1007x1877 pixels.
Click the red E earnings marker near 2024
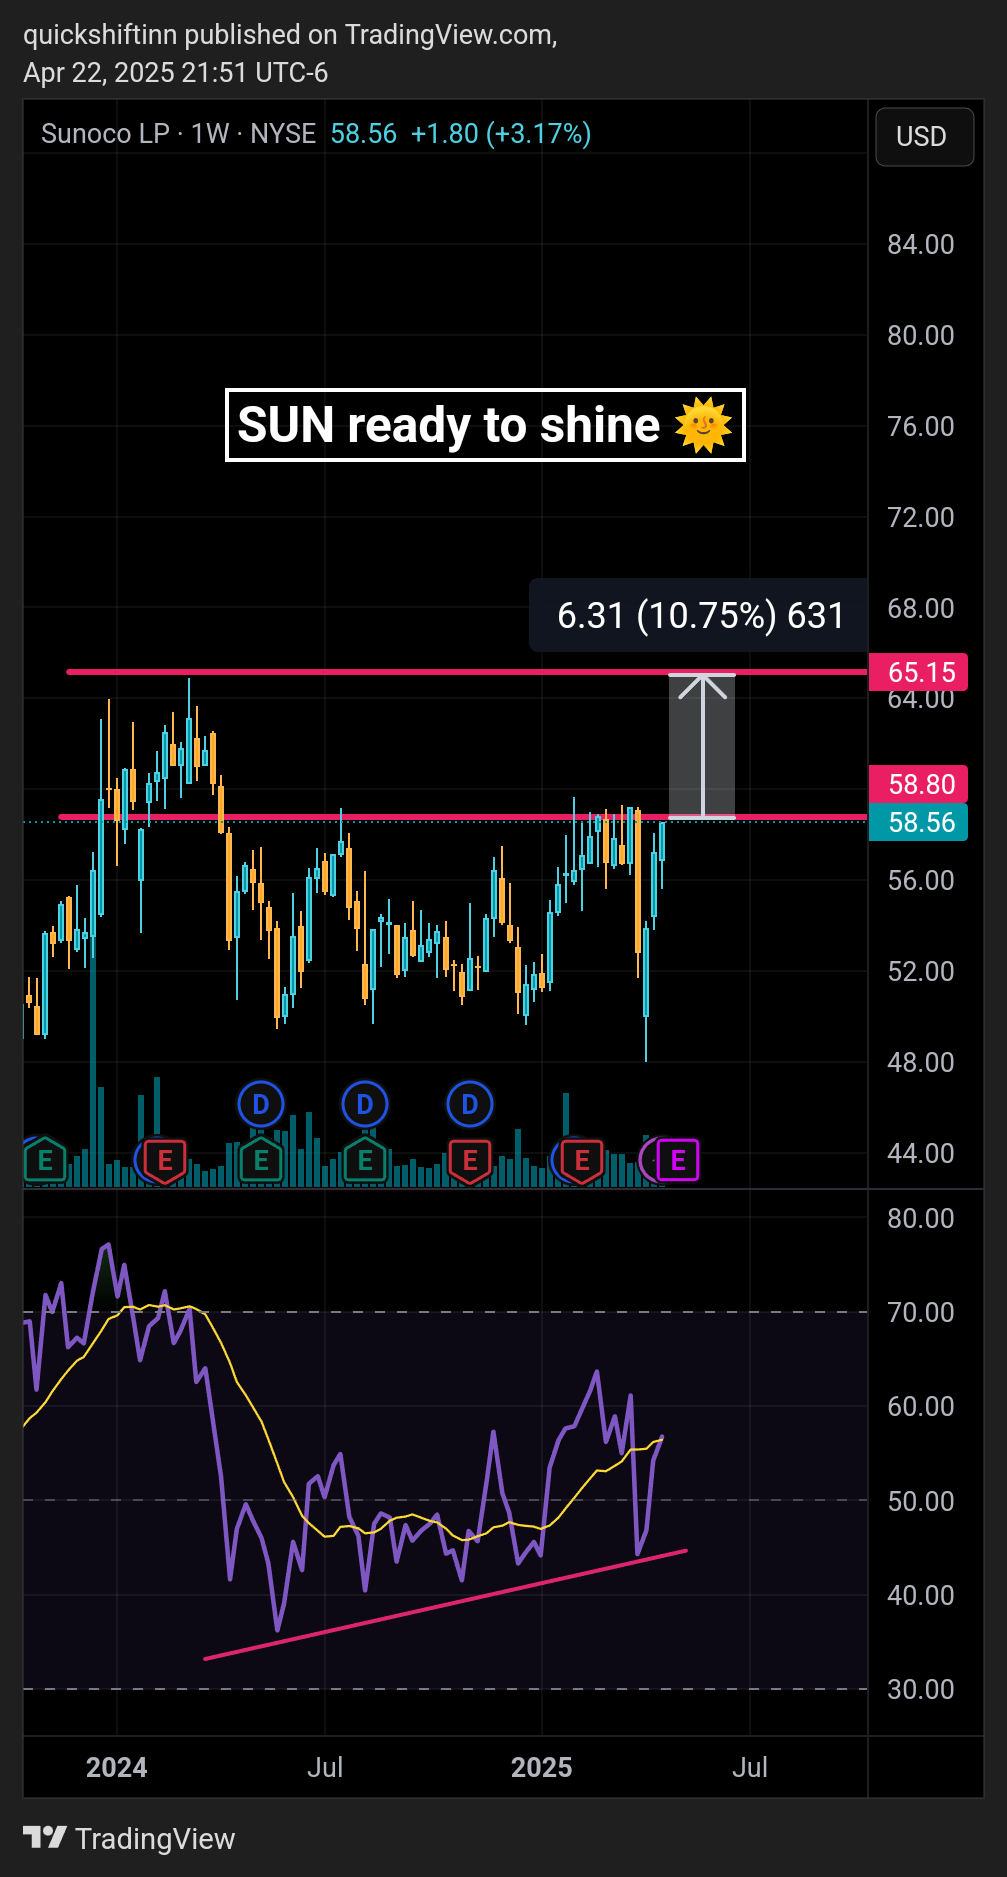165,1161
